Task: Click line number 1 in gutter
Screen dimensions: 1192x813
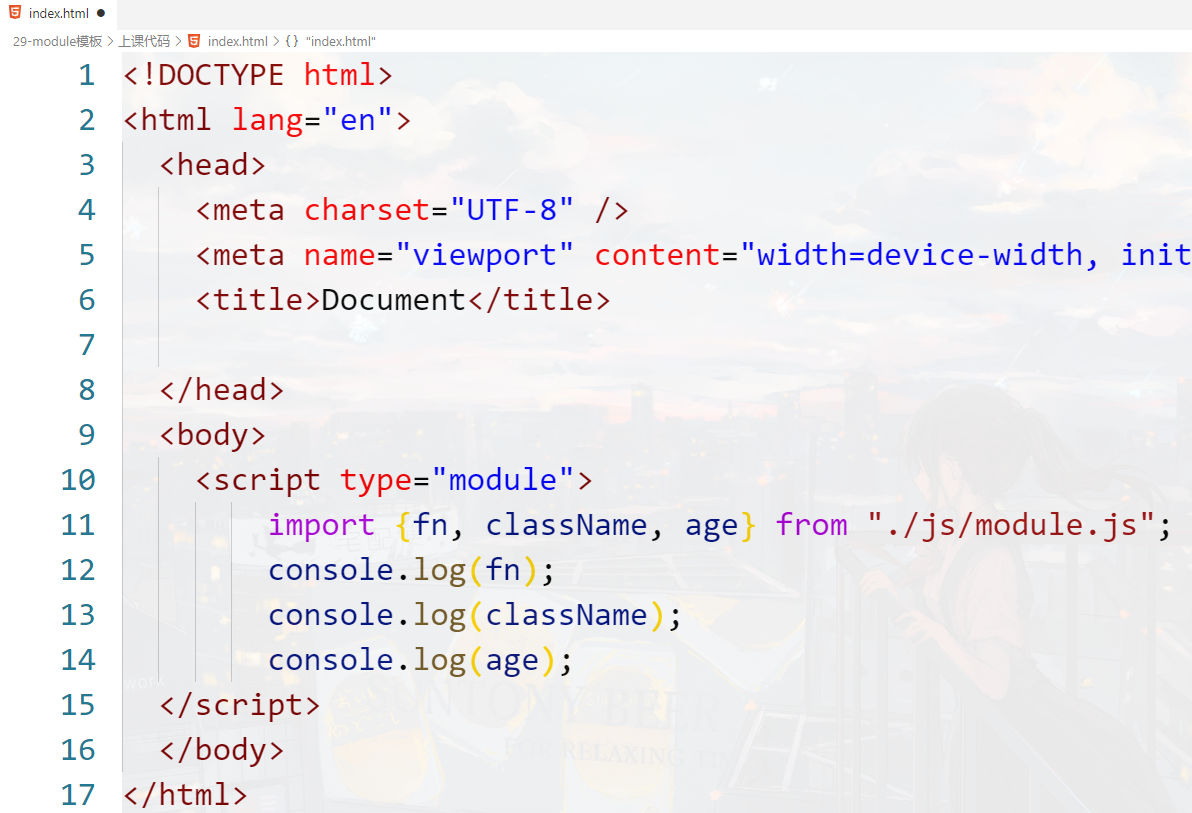Action: [x=87, y=75]
